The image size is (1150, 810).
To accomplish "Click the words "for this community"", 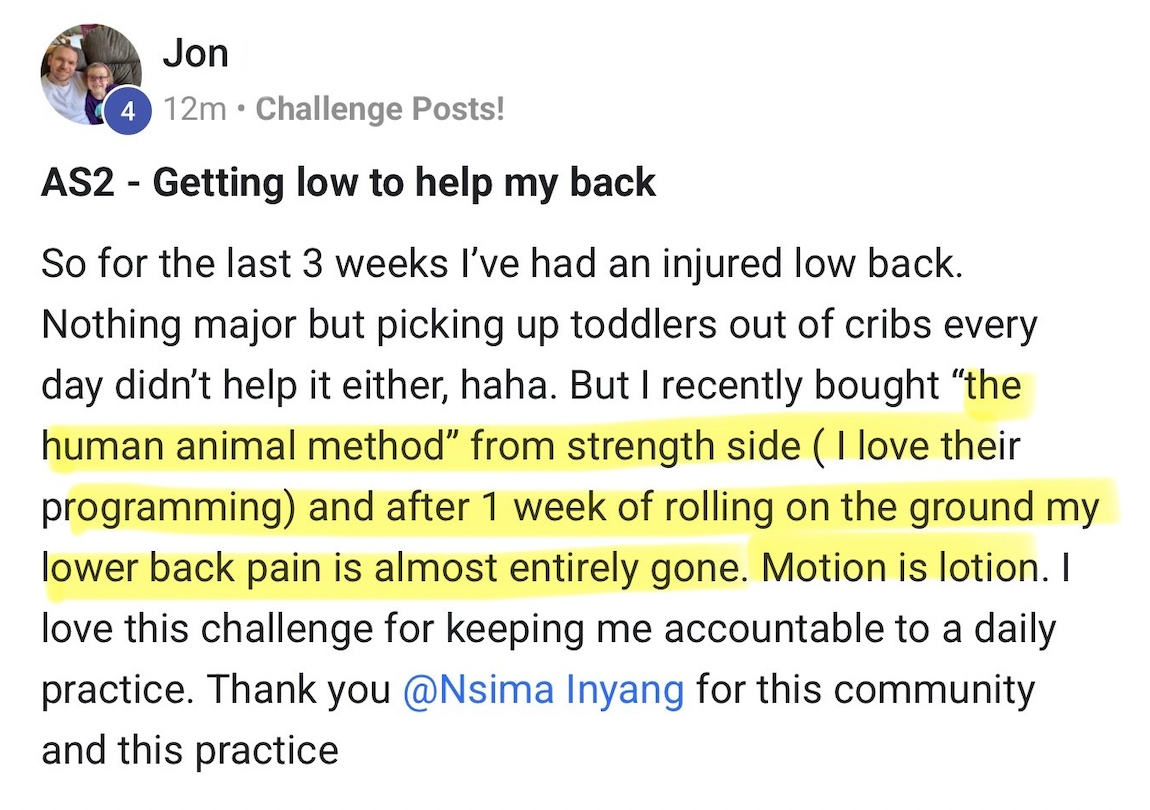I will click(865, 690).
